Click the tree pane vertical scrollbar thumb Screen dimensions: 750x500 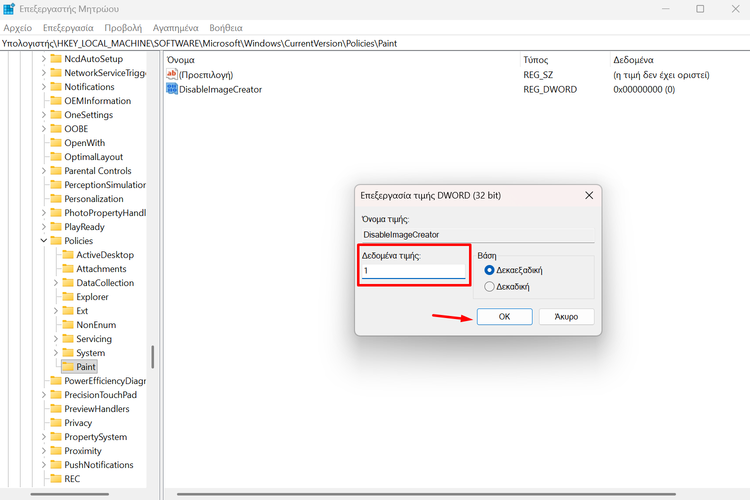coord(153,356)
